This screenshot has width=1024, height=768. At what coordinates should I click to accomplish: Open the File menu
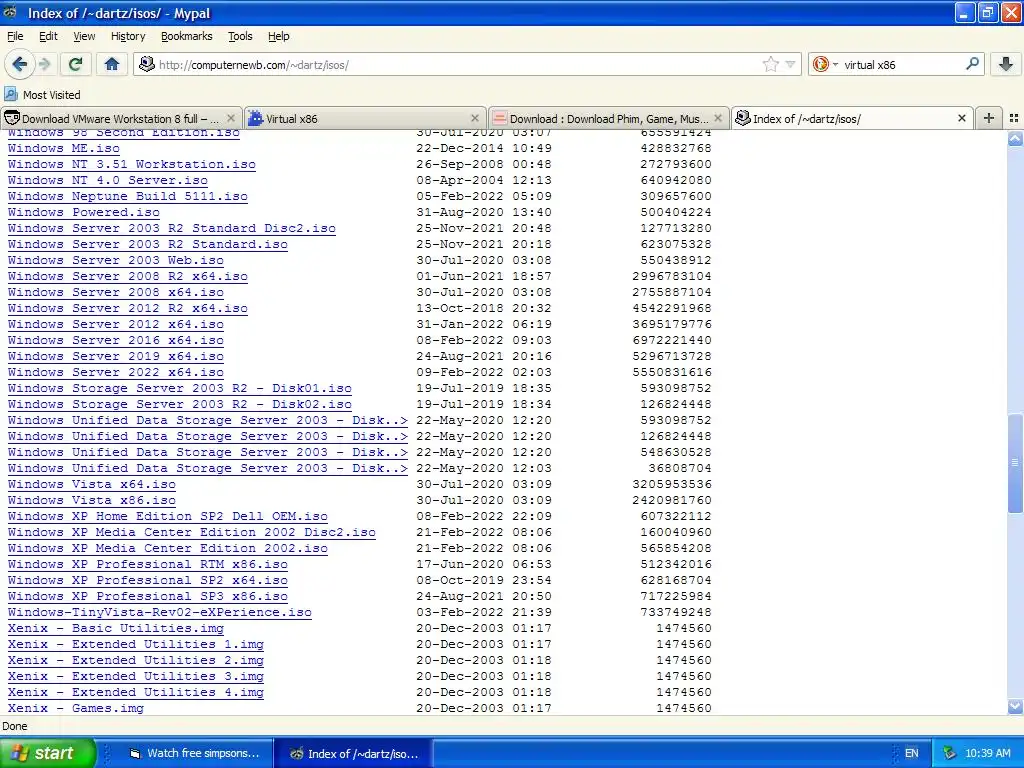coord(15,36)
